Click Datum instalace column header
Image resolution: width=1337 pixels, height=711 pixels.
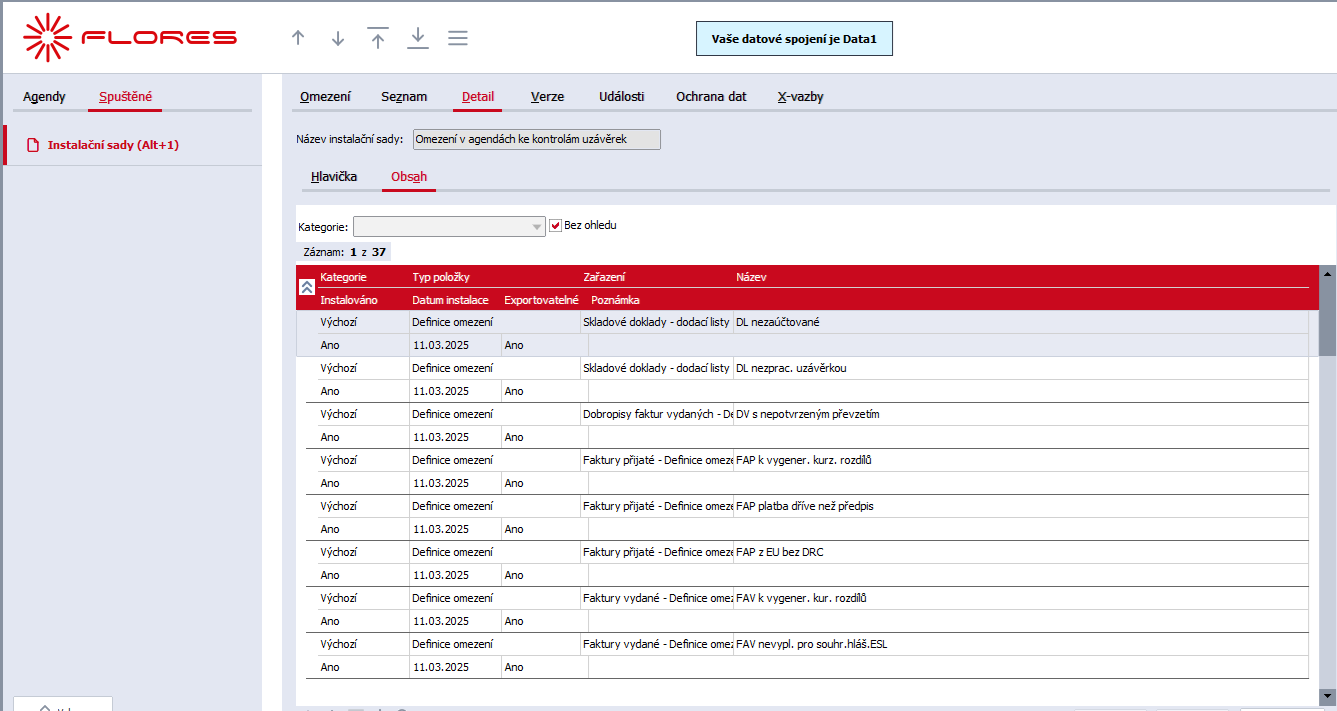[x=450, y=300]
